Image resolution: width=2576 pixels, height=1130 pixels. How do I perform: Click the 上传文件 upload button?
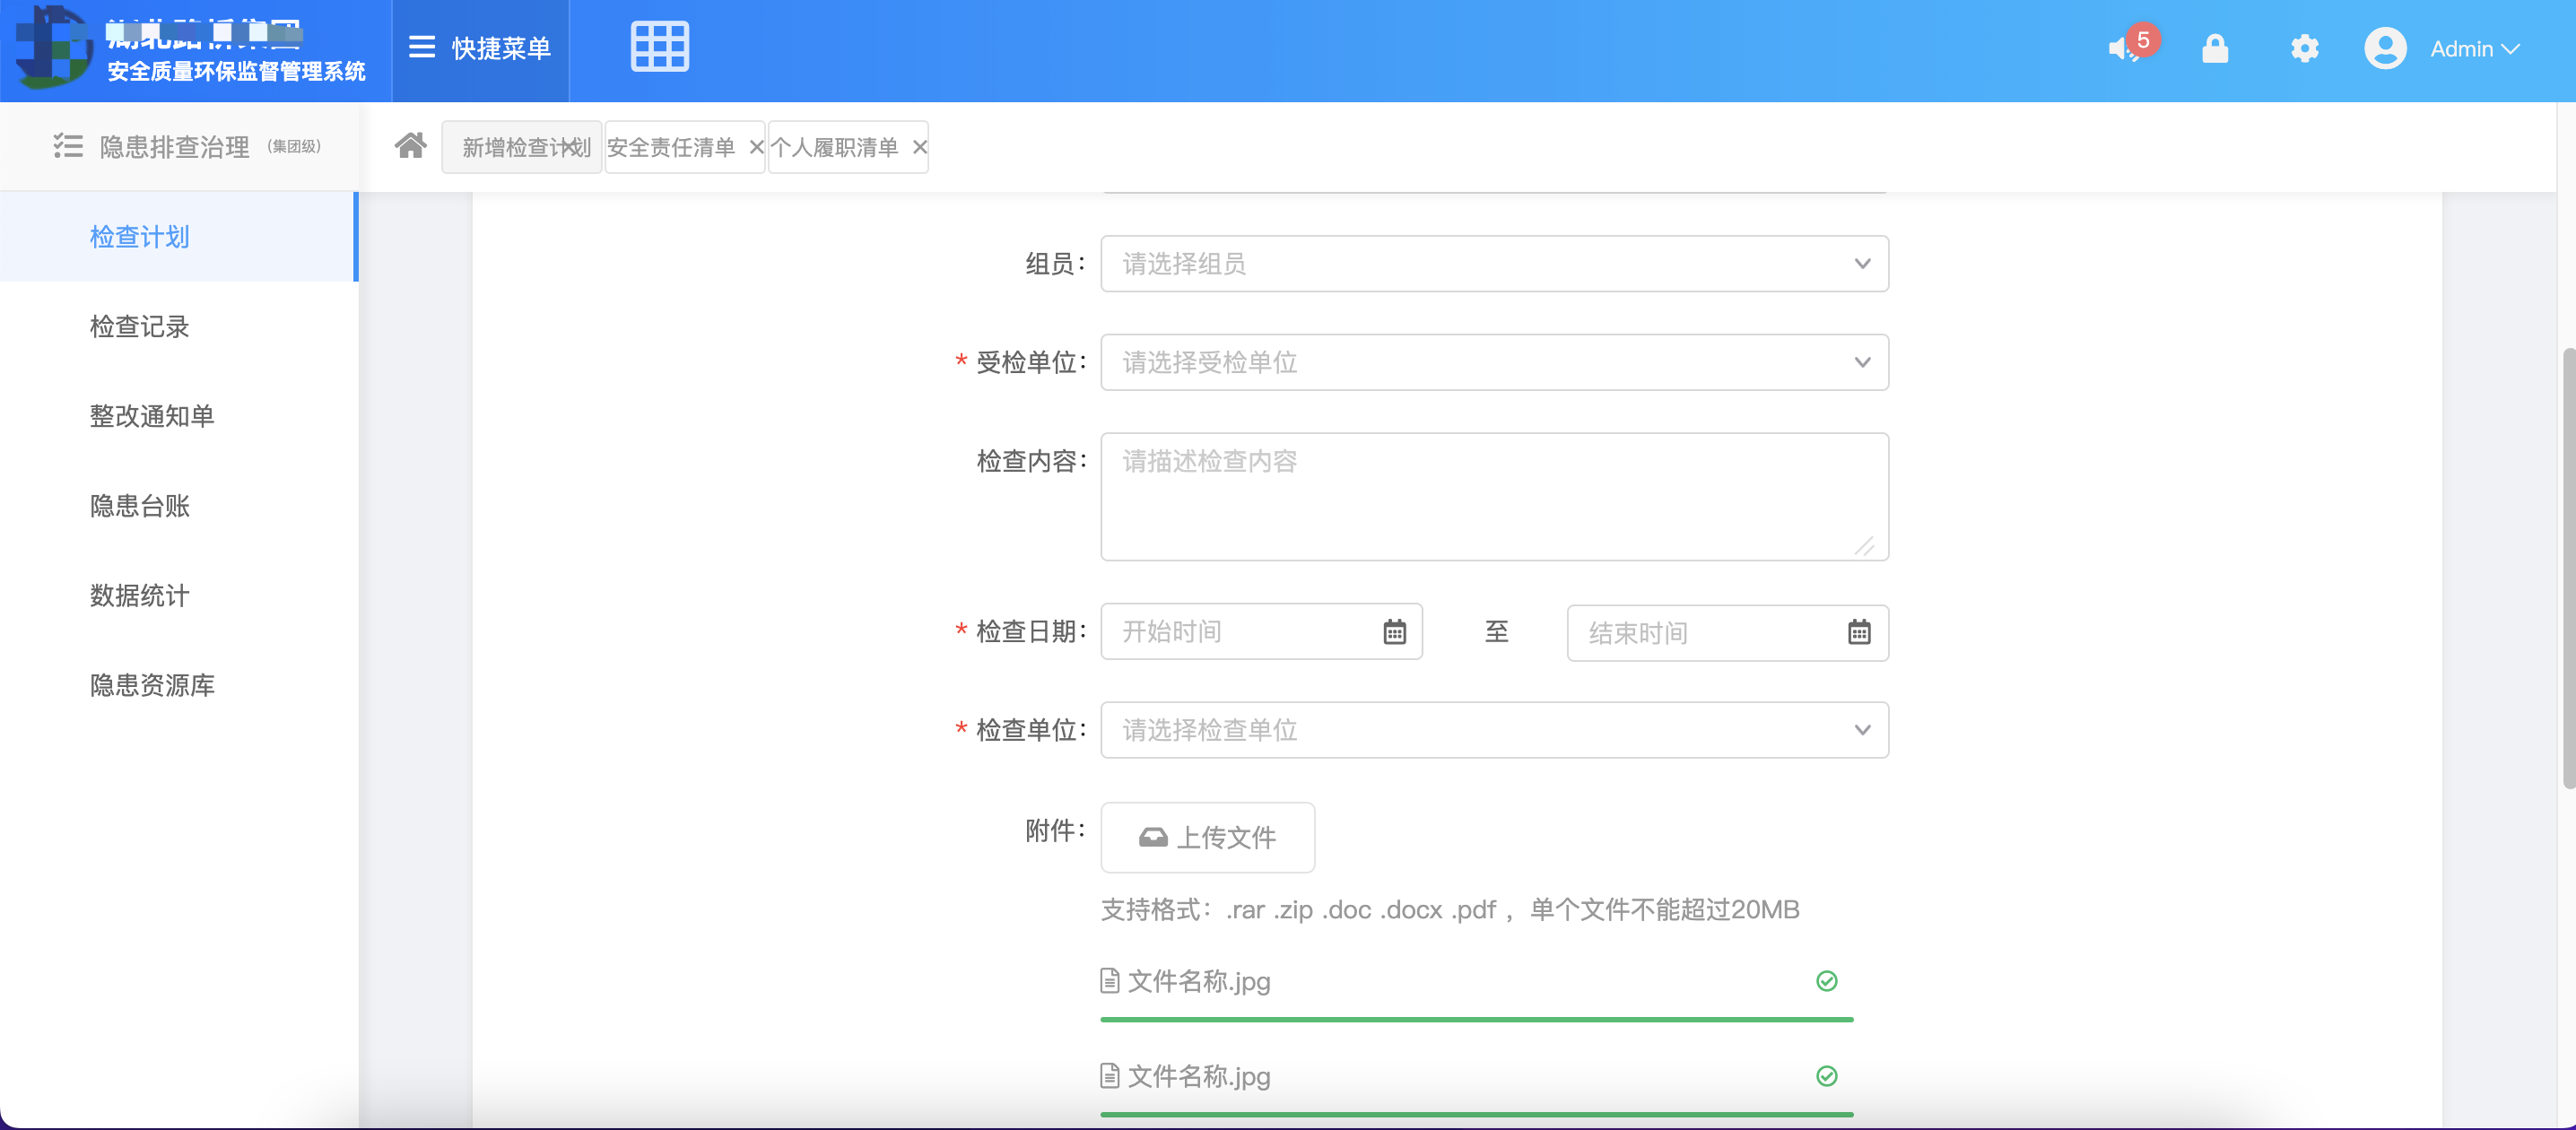click(1207, 837)
